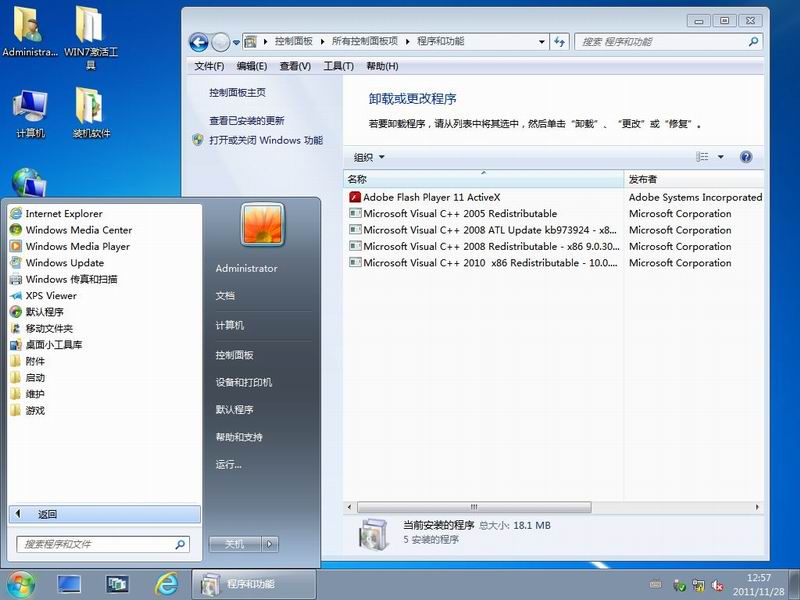800x600 pixels.
Task: Click the 查看已安装的更新 link
Action: point(246,120)
